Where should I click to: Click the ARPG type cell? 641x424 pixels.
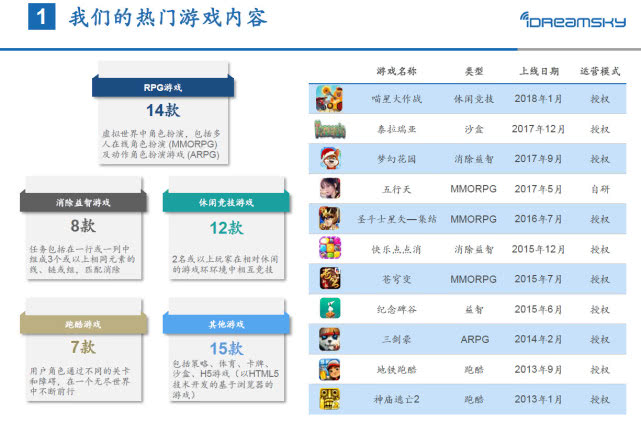point(474,339)
